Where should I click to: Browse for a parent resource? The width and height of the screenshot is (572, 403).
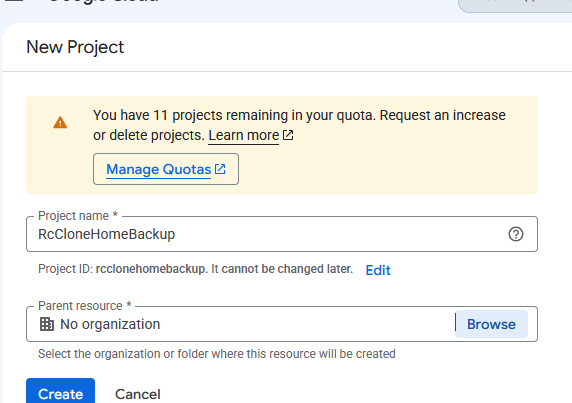[491, 324]
